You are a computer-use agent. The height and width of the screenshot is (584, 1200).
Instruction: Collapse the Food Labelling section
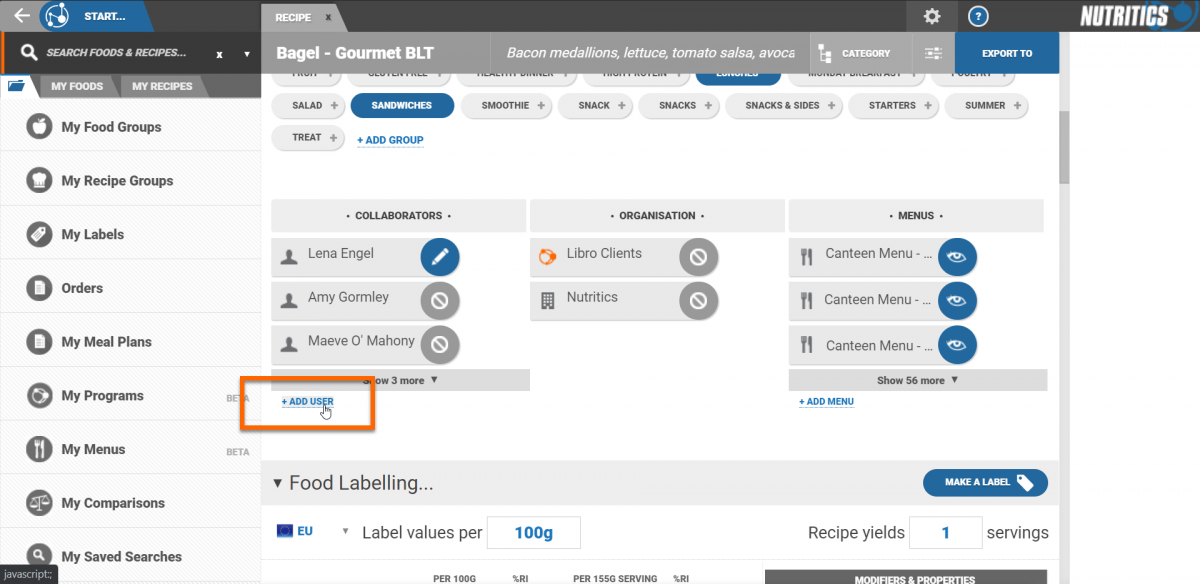pyautogui.click(x=278, y=484)
